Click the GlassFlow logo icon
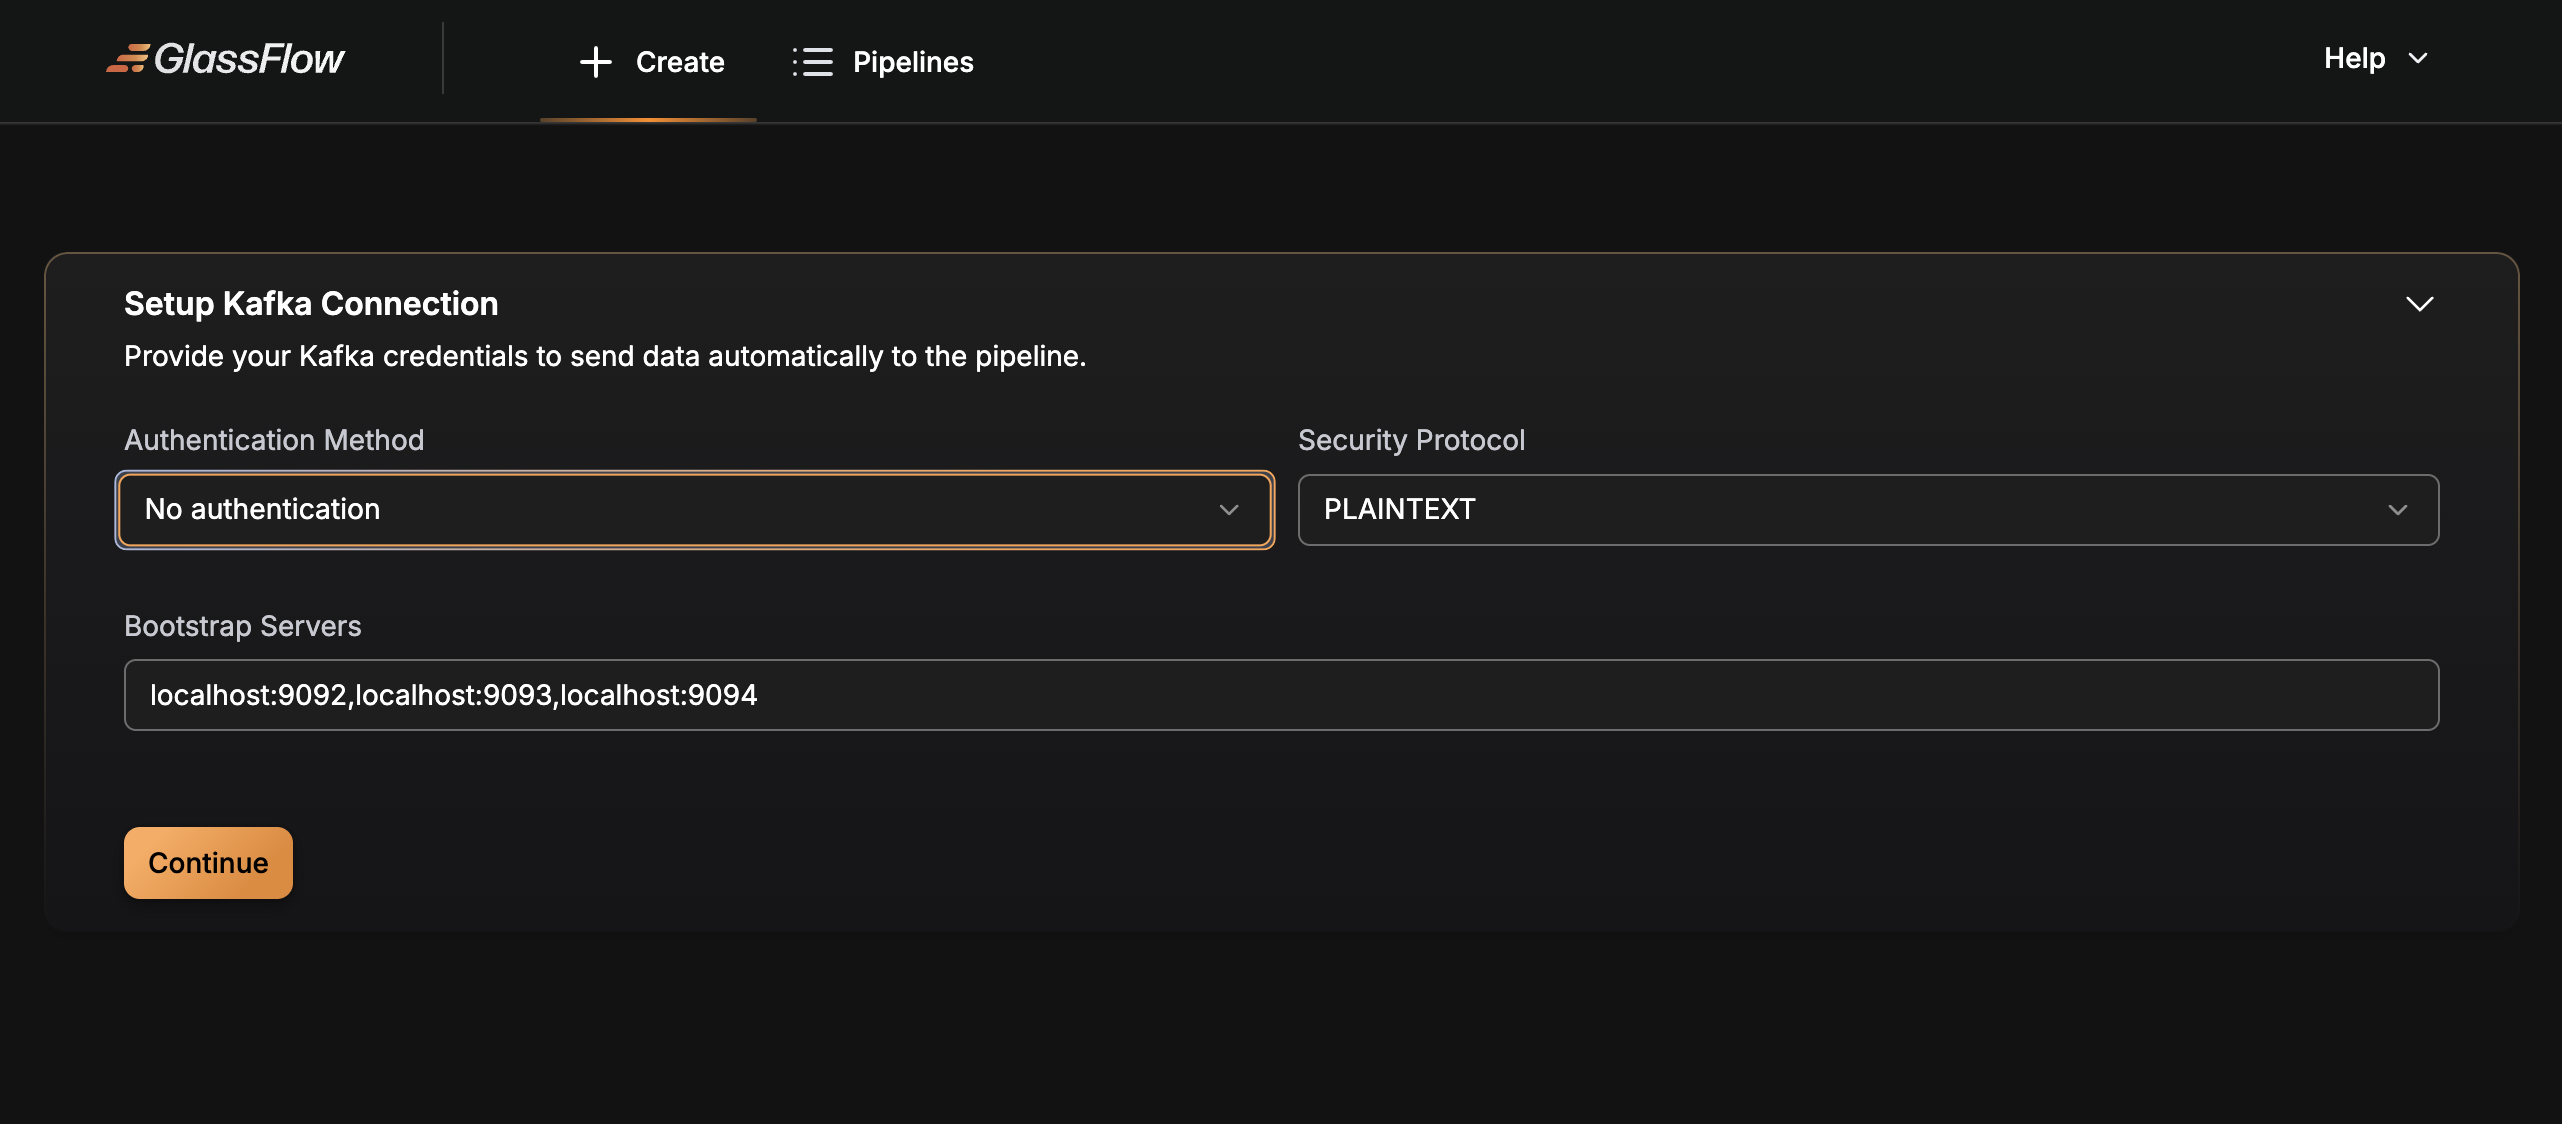Image resolution: width=2562 pixels, height=1124 pixels. tap(127, 59)
